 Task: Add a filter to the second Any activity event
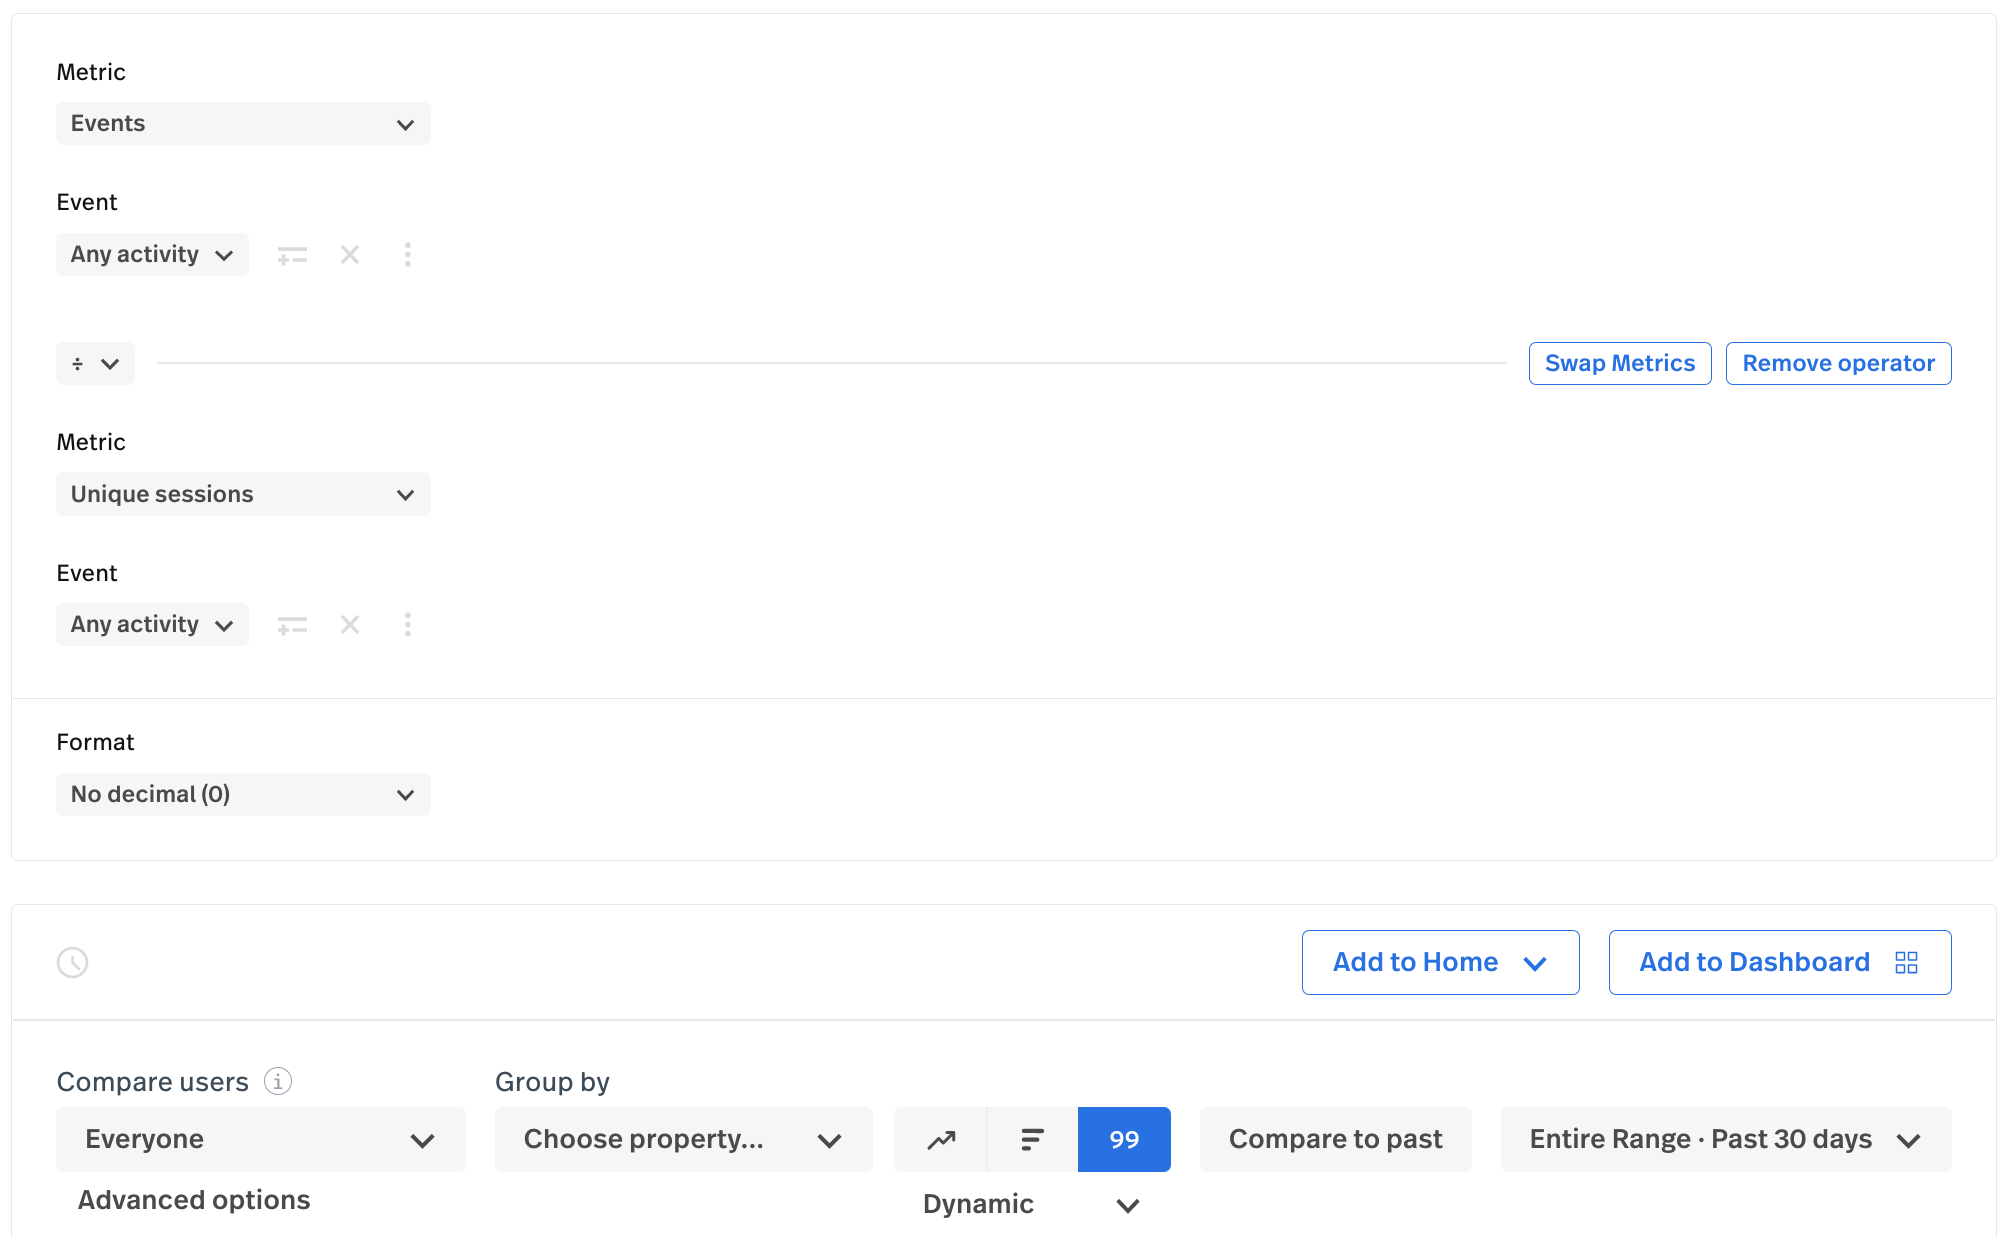292,624
